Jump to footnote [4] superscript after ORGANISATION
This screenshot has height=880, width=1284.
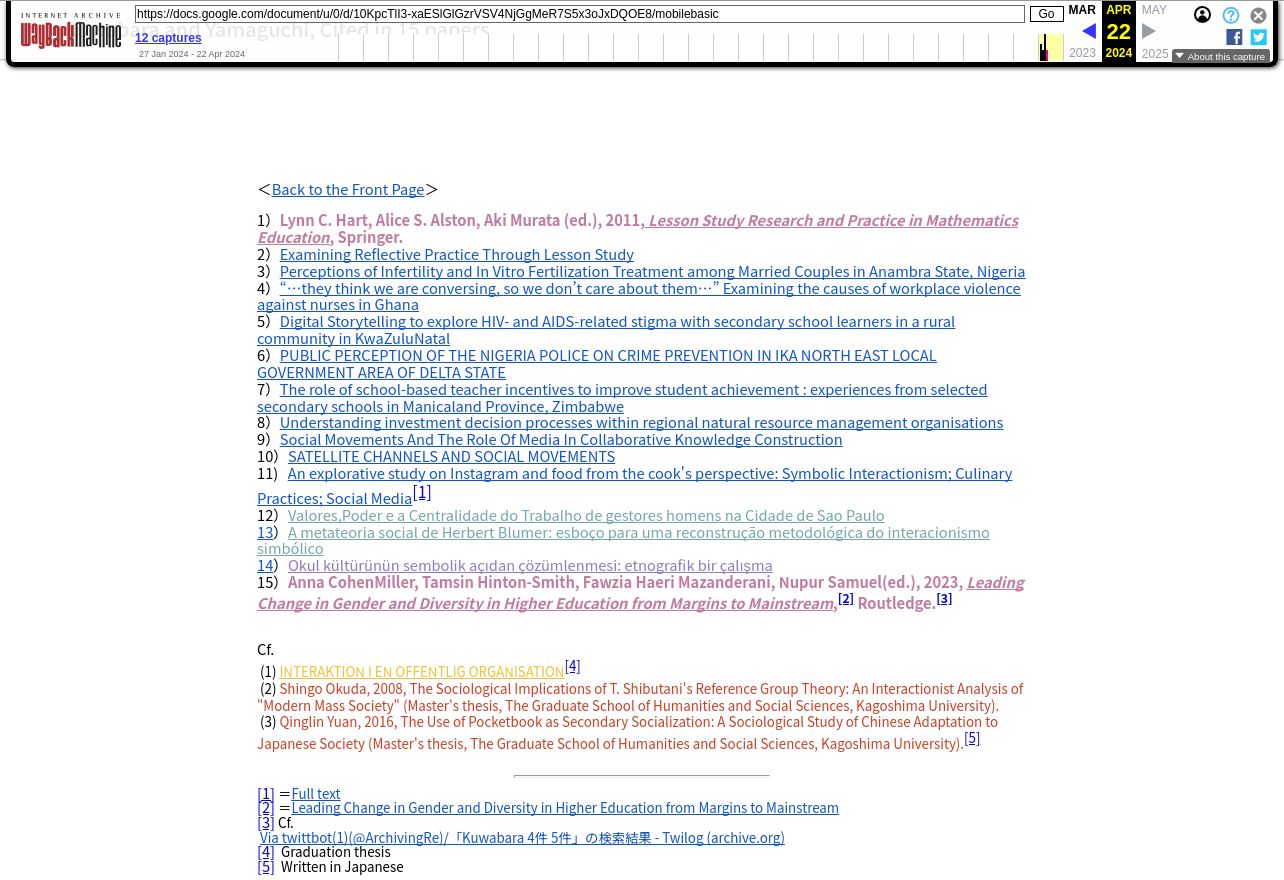[572, 665]
